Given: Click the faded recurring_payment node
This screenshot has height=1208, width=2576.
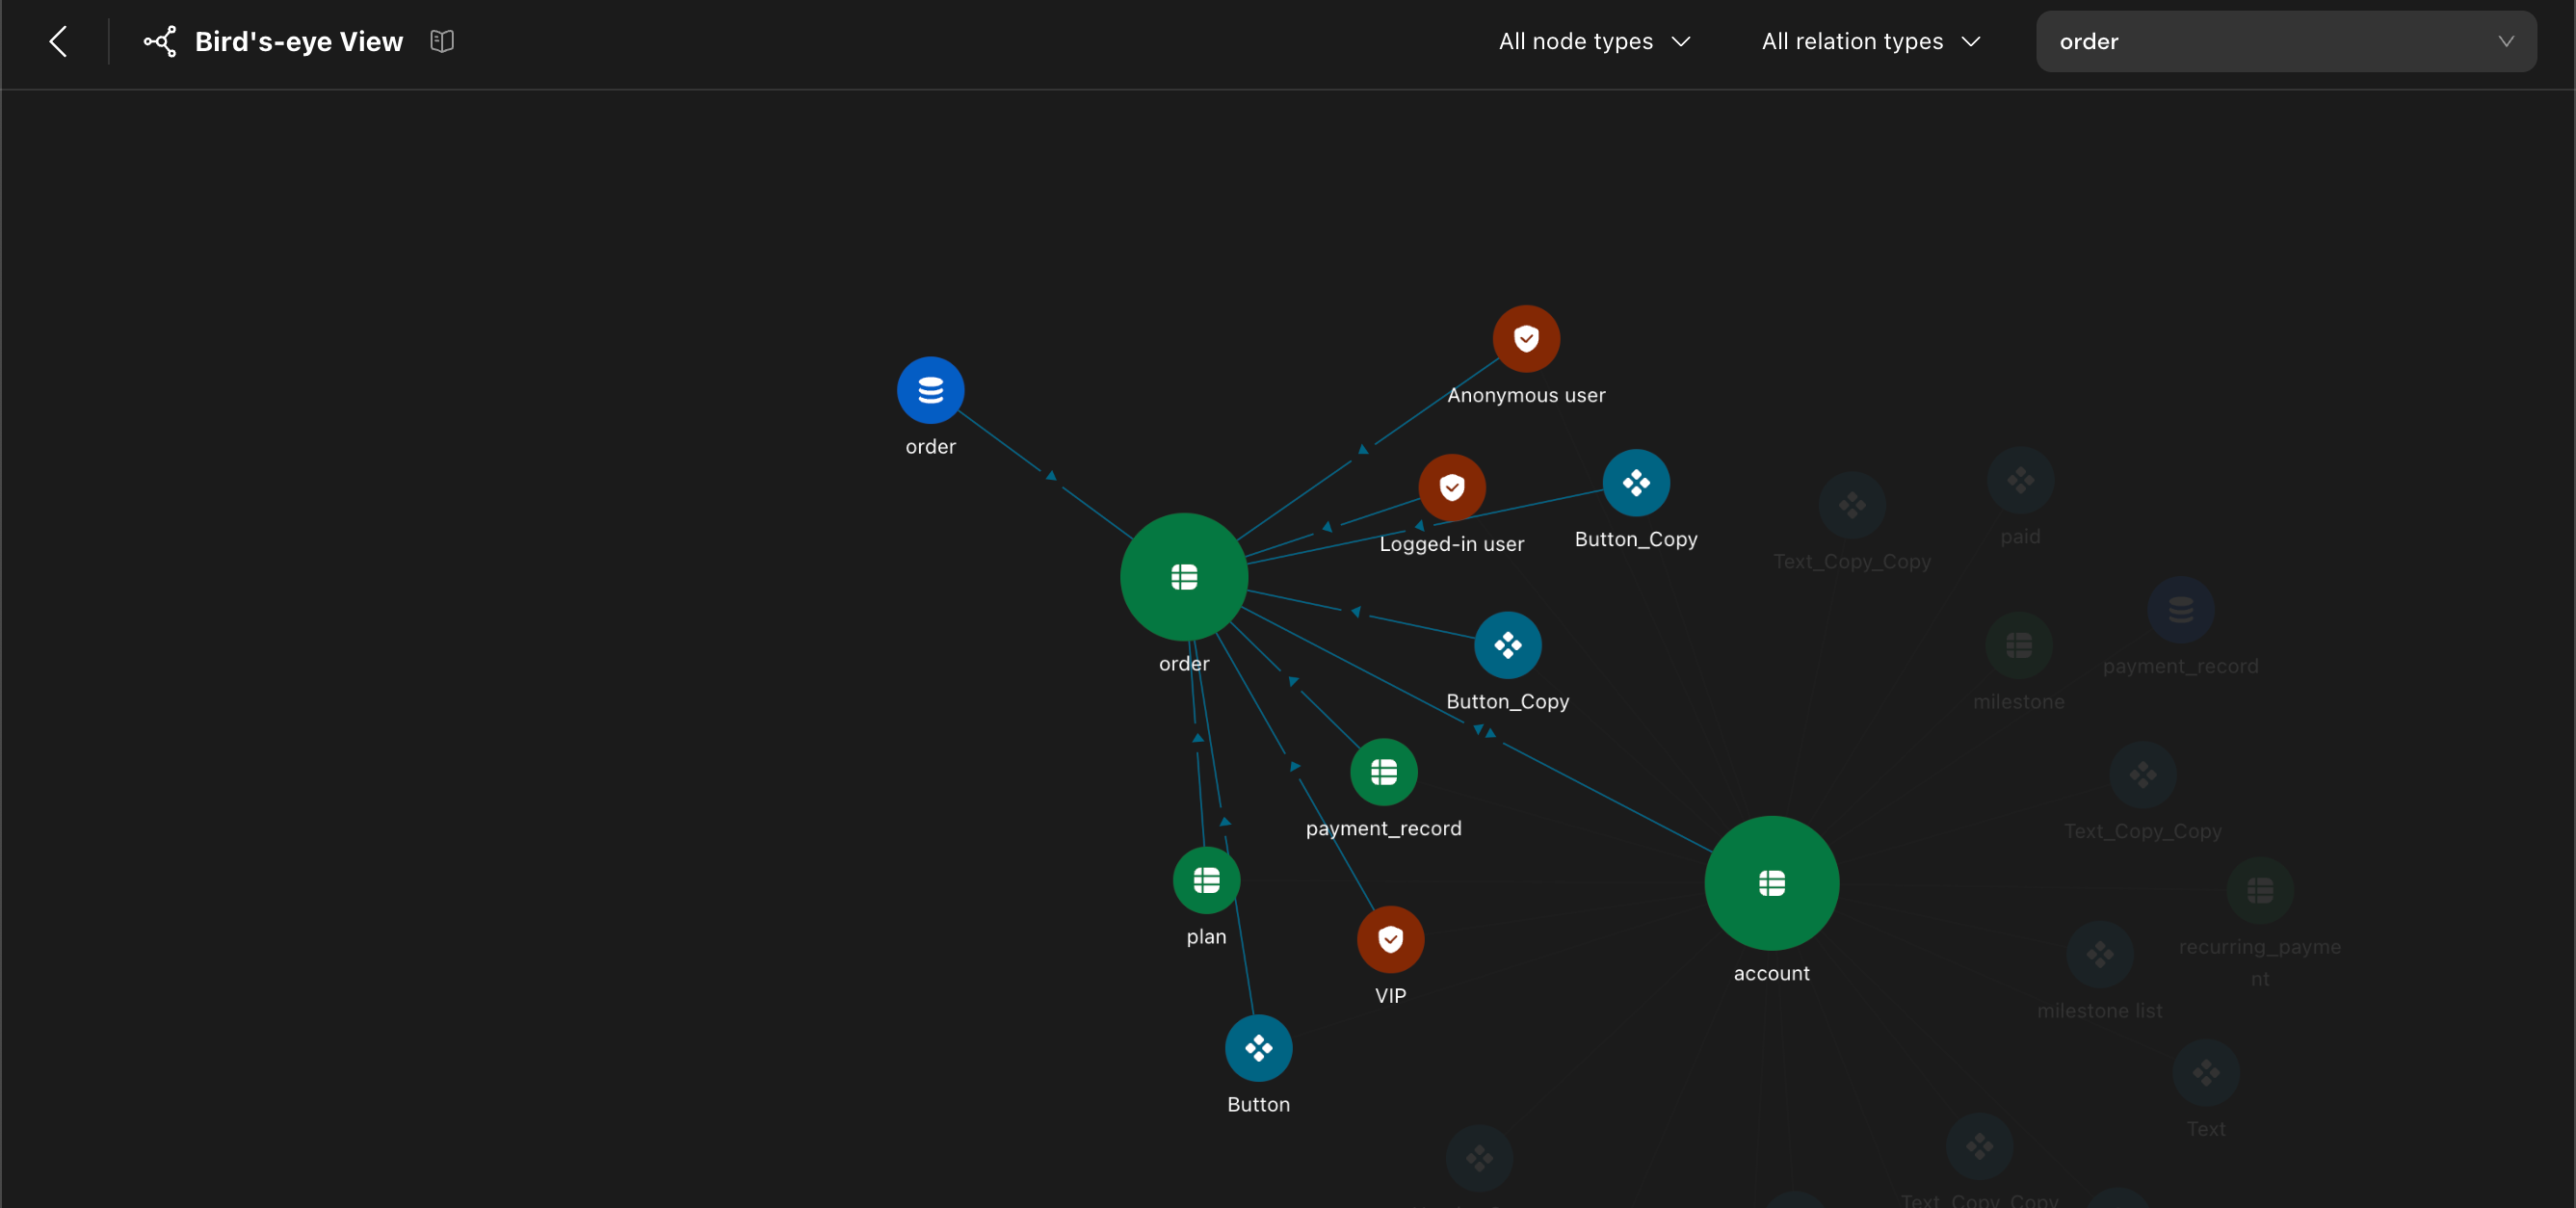Looking at the screenshot, I should [x=2259, y=890].
